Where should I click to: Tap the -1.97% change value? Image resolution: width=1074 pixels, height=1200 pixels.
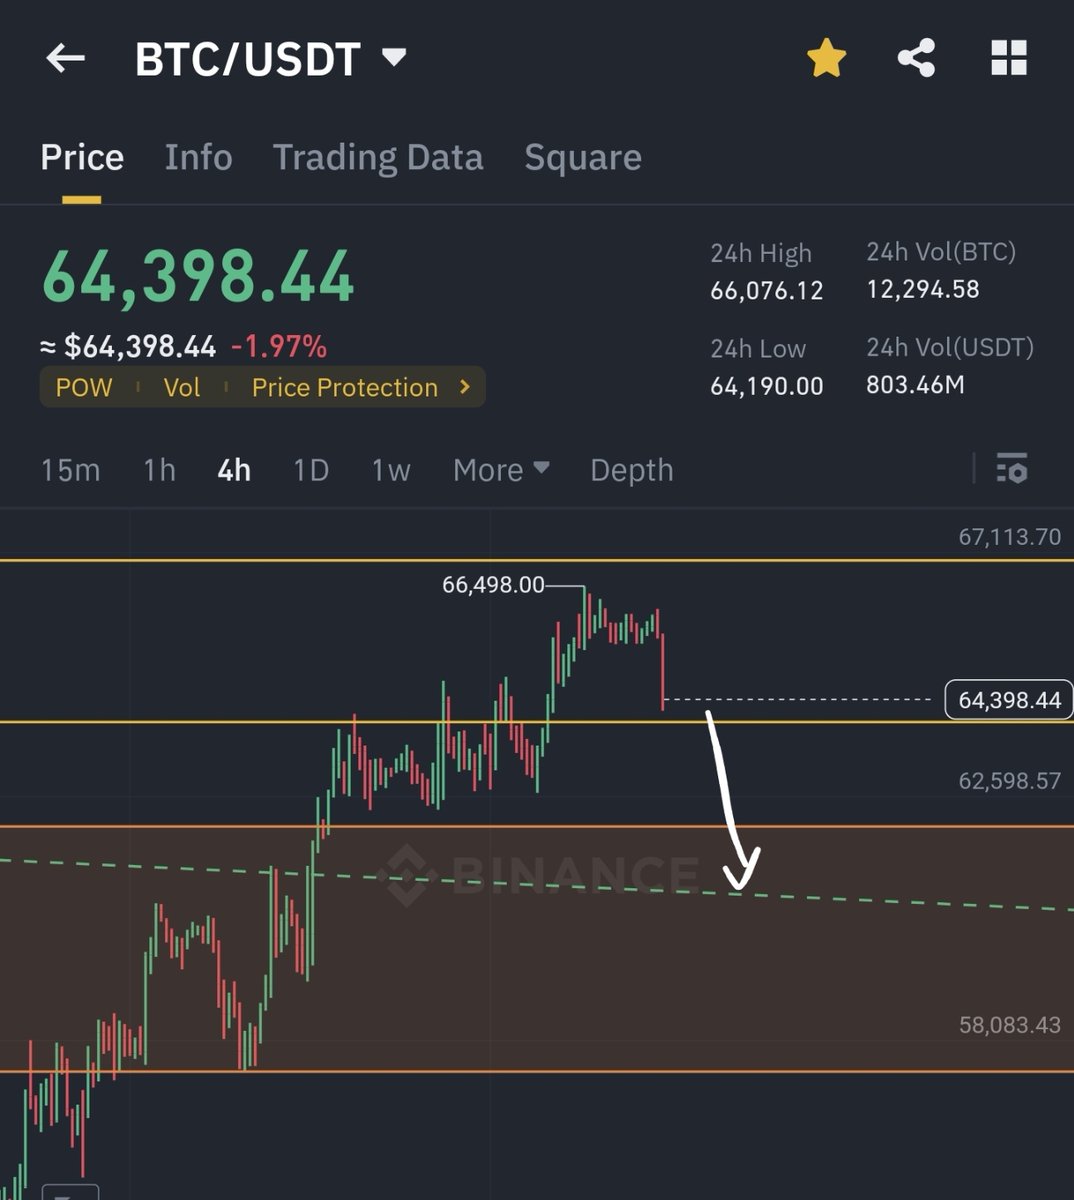279,346
